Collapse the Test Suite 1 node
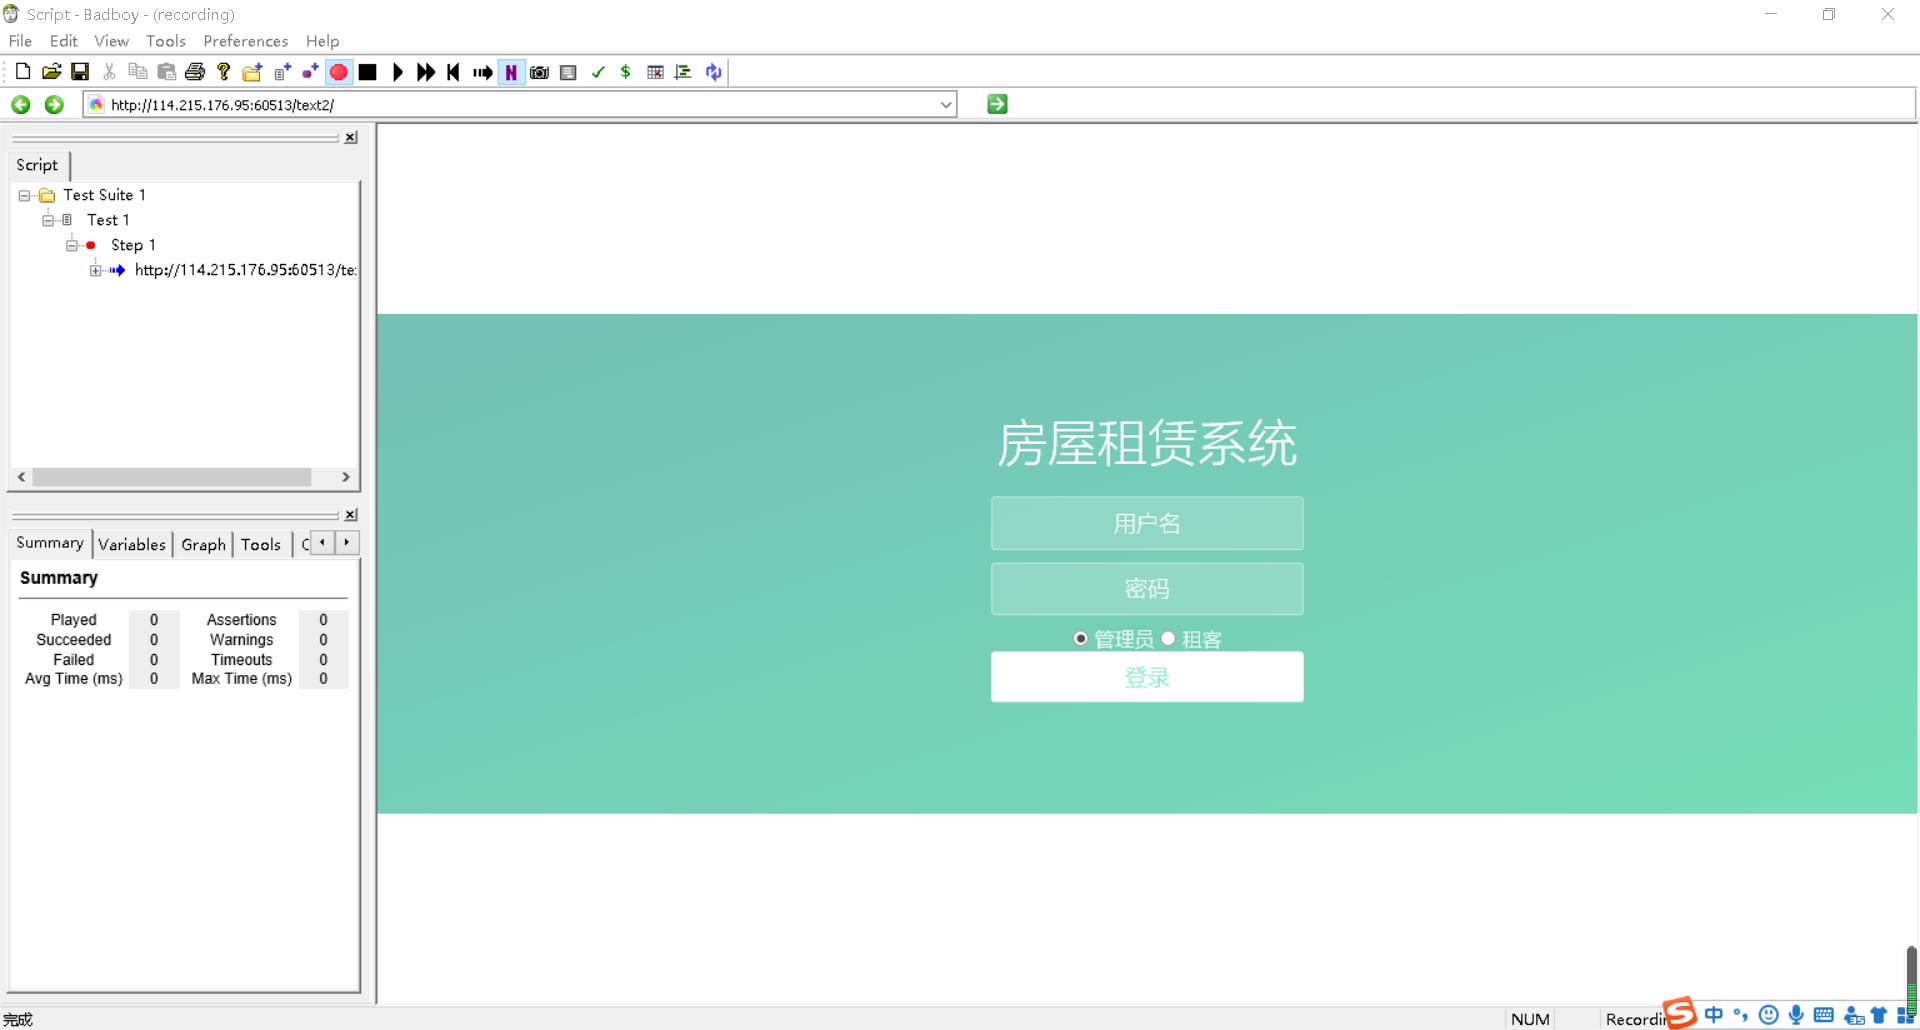 (x=24, y=196)
